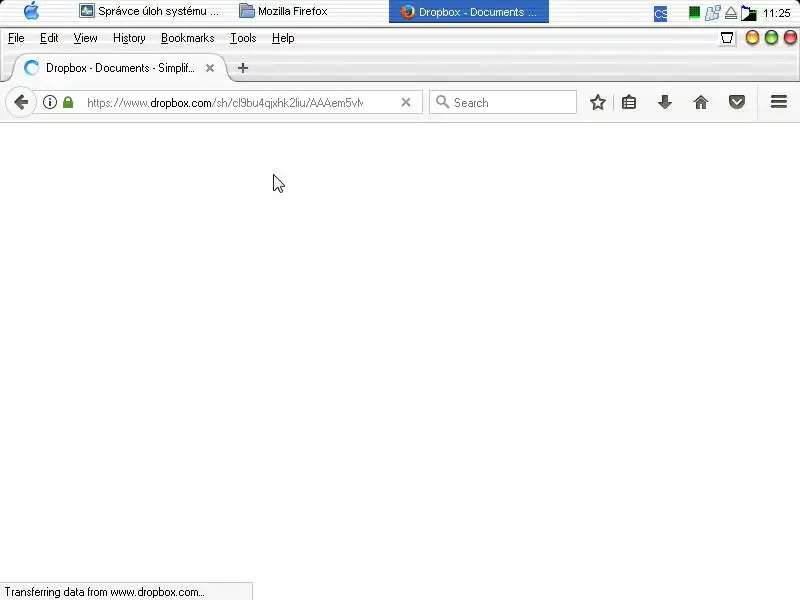800x600 pixels.
Task: Minimize window with the orange button
Action: (x=752, y=38)
